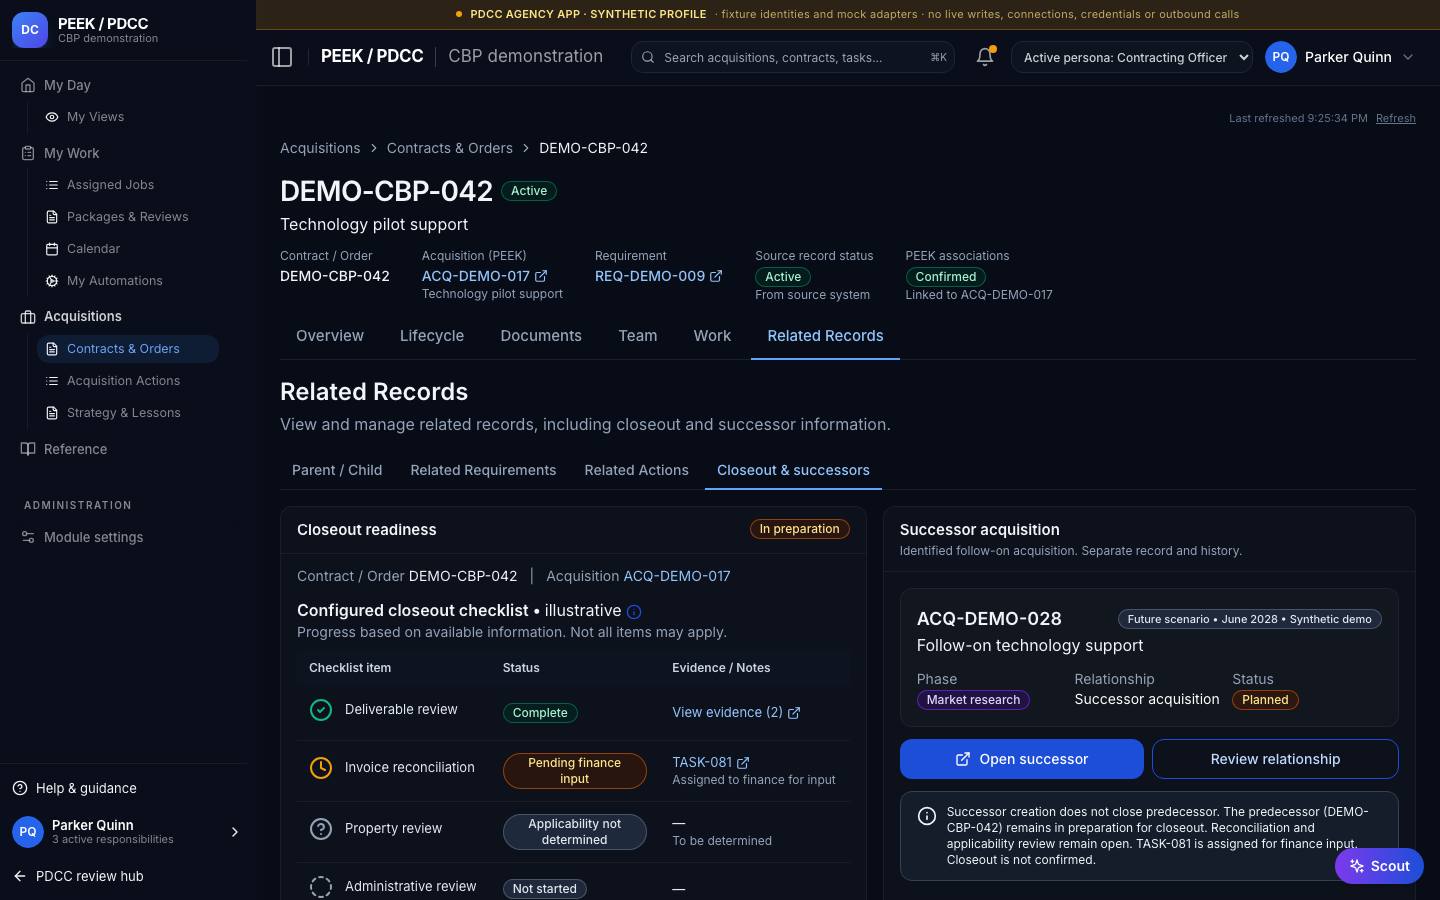Click the search acquisitions input field
Viewport: 1440px width, 900px height.
(792, 57)
